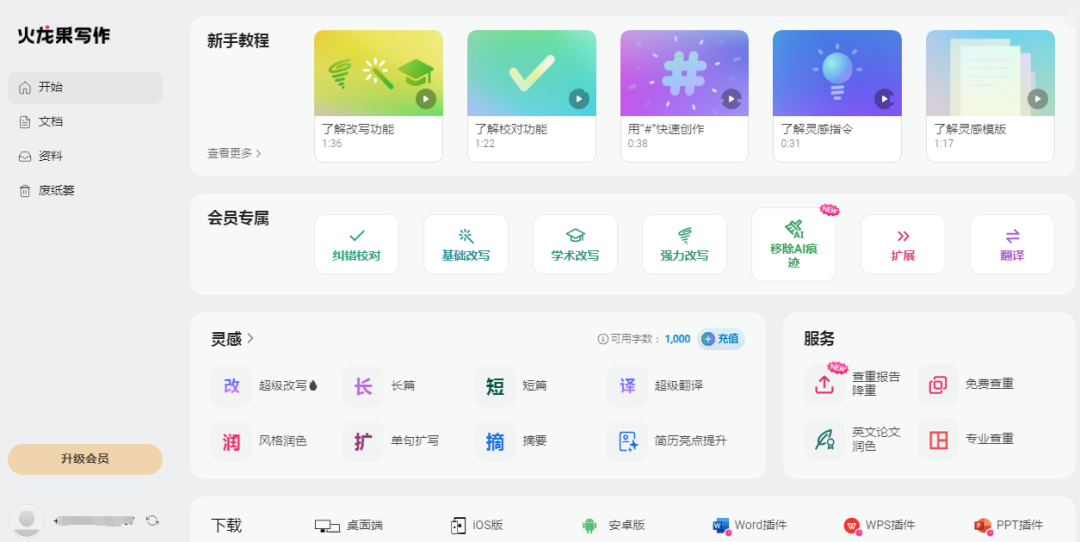
Task: Click the 英文论文润色 quill icon
Action: click(824, 439)
